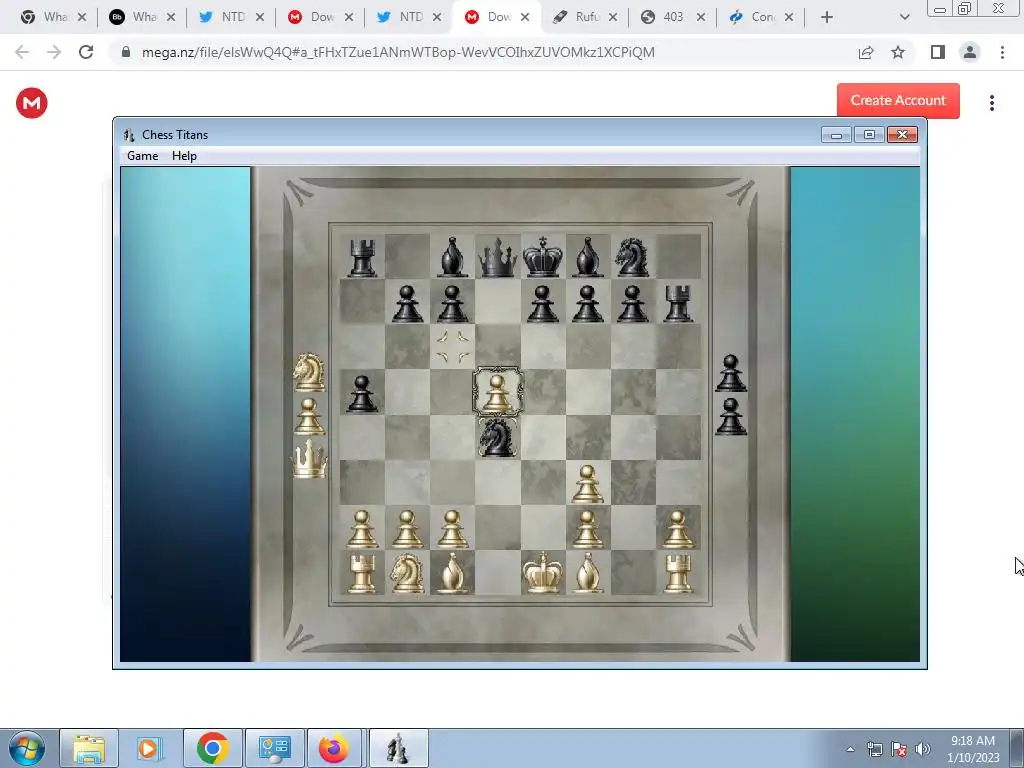The width and height of the screenshot is (1024, 768).
Task: Open Windows Explorer from taskbar
Action: (89, 748)
